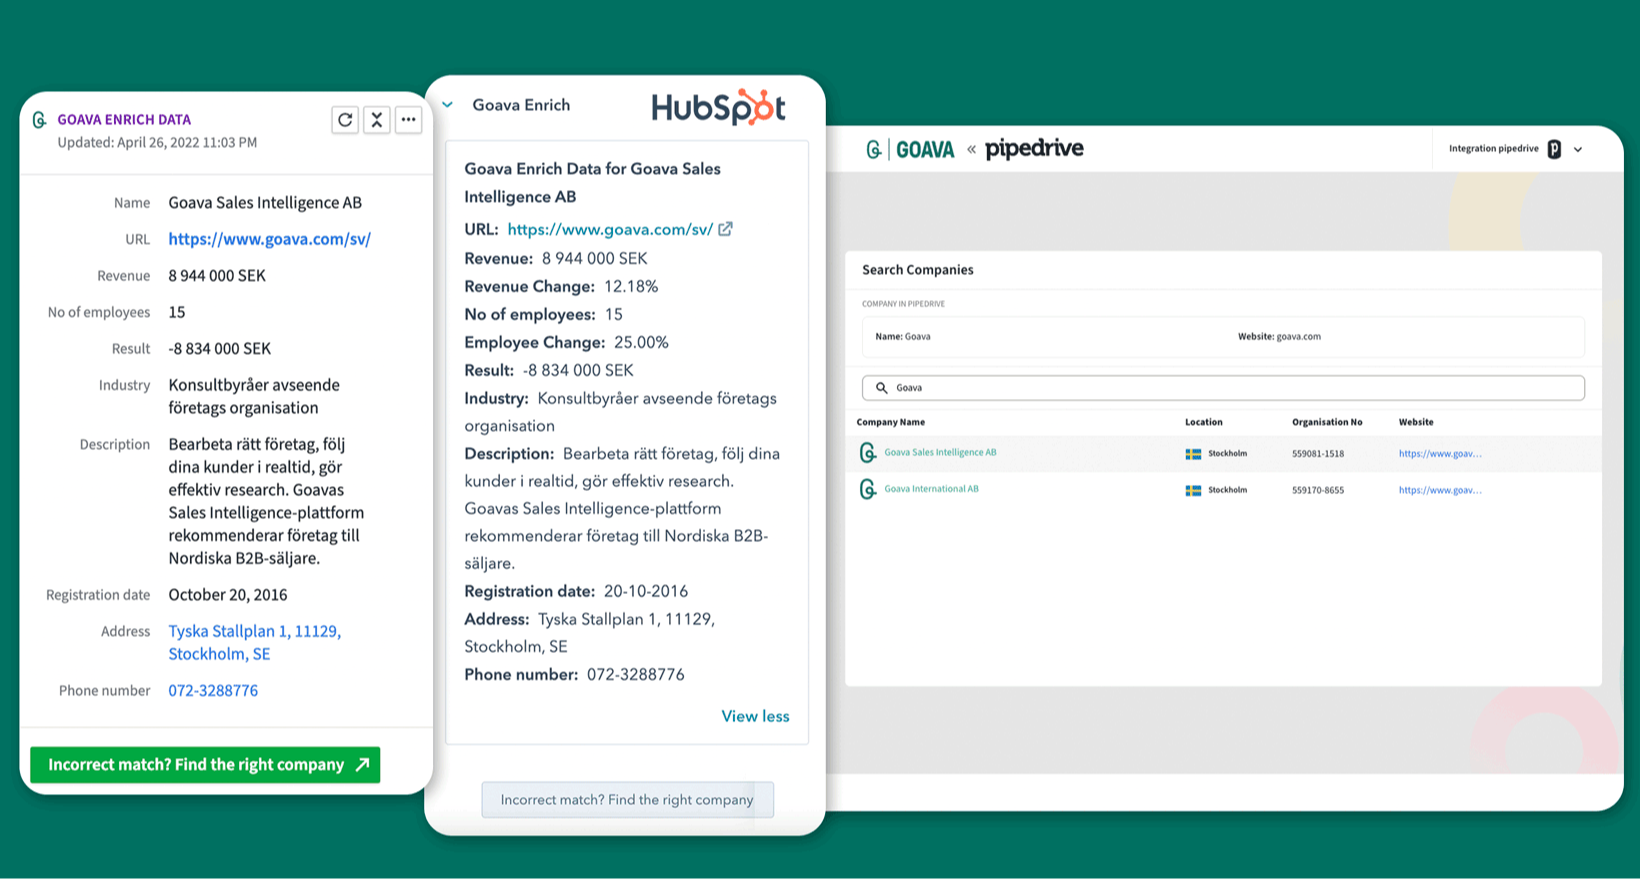Click Website: goava.com in company box
1640x879 pixels.
click(x=1279, y=337)
